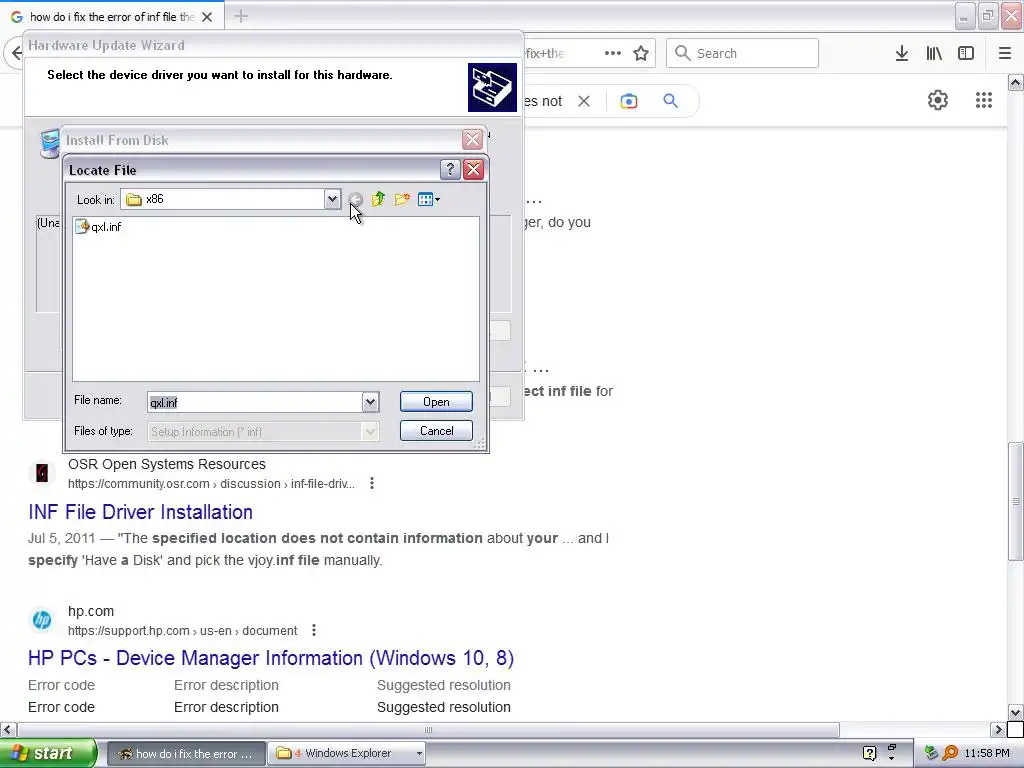Click the File name input field
The image size is (1024, 768).
coord(255,402)
